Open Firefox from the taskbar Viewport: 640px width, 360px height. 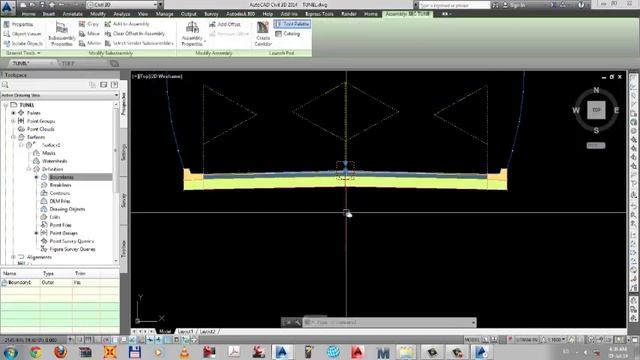tap(60, 352)
